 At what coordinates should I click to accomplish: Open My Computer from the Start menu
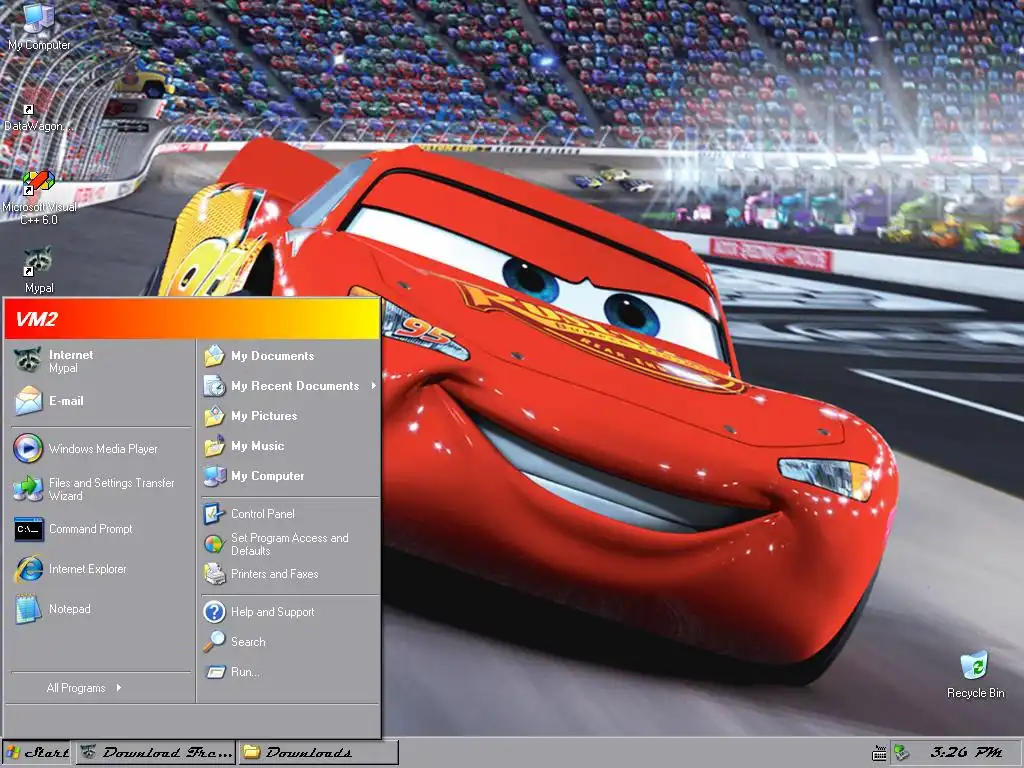coord(289,476)
